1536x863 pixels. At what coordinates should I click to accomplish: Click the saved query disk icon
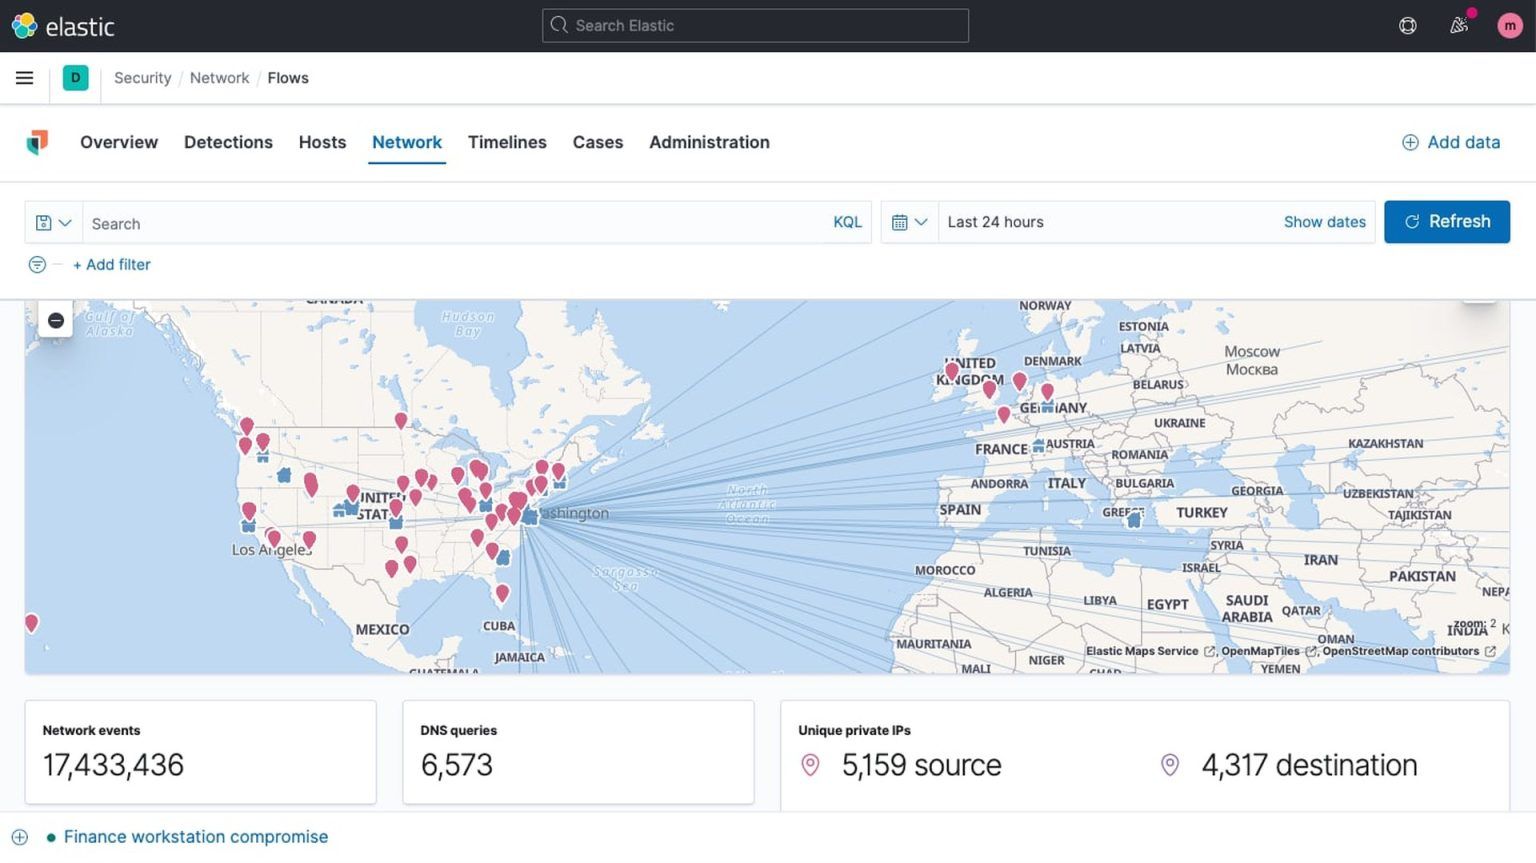44,222
